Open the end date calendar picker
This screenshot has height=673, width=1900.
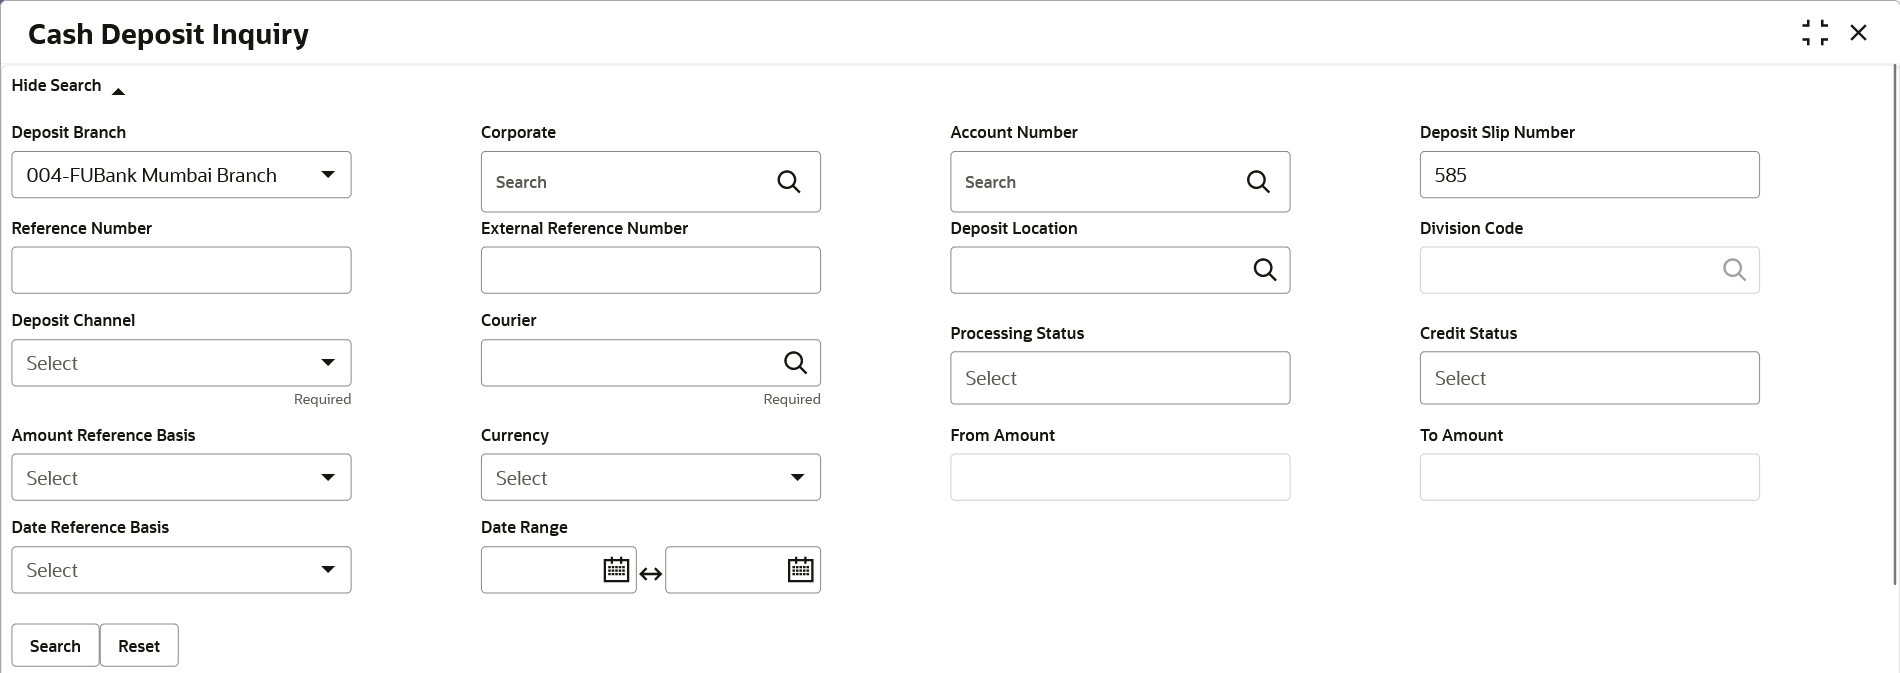tap(800, 570)
